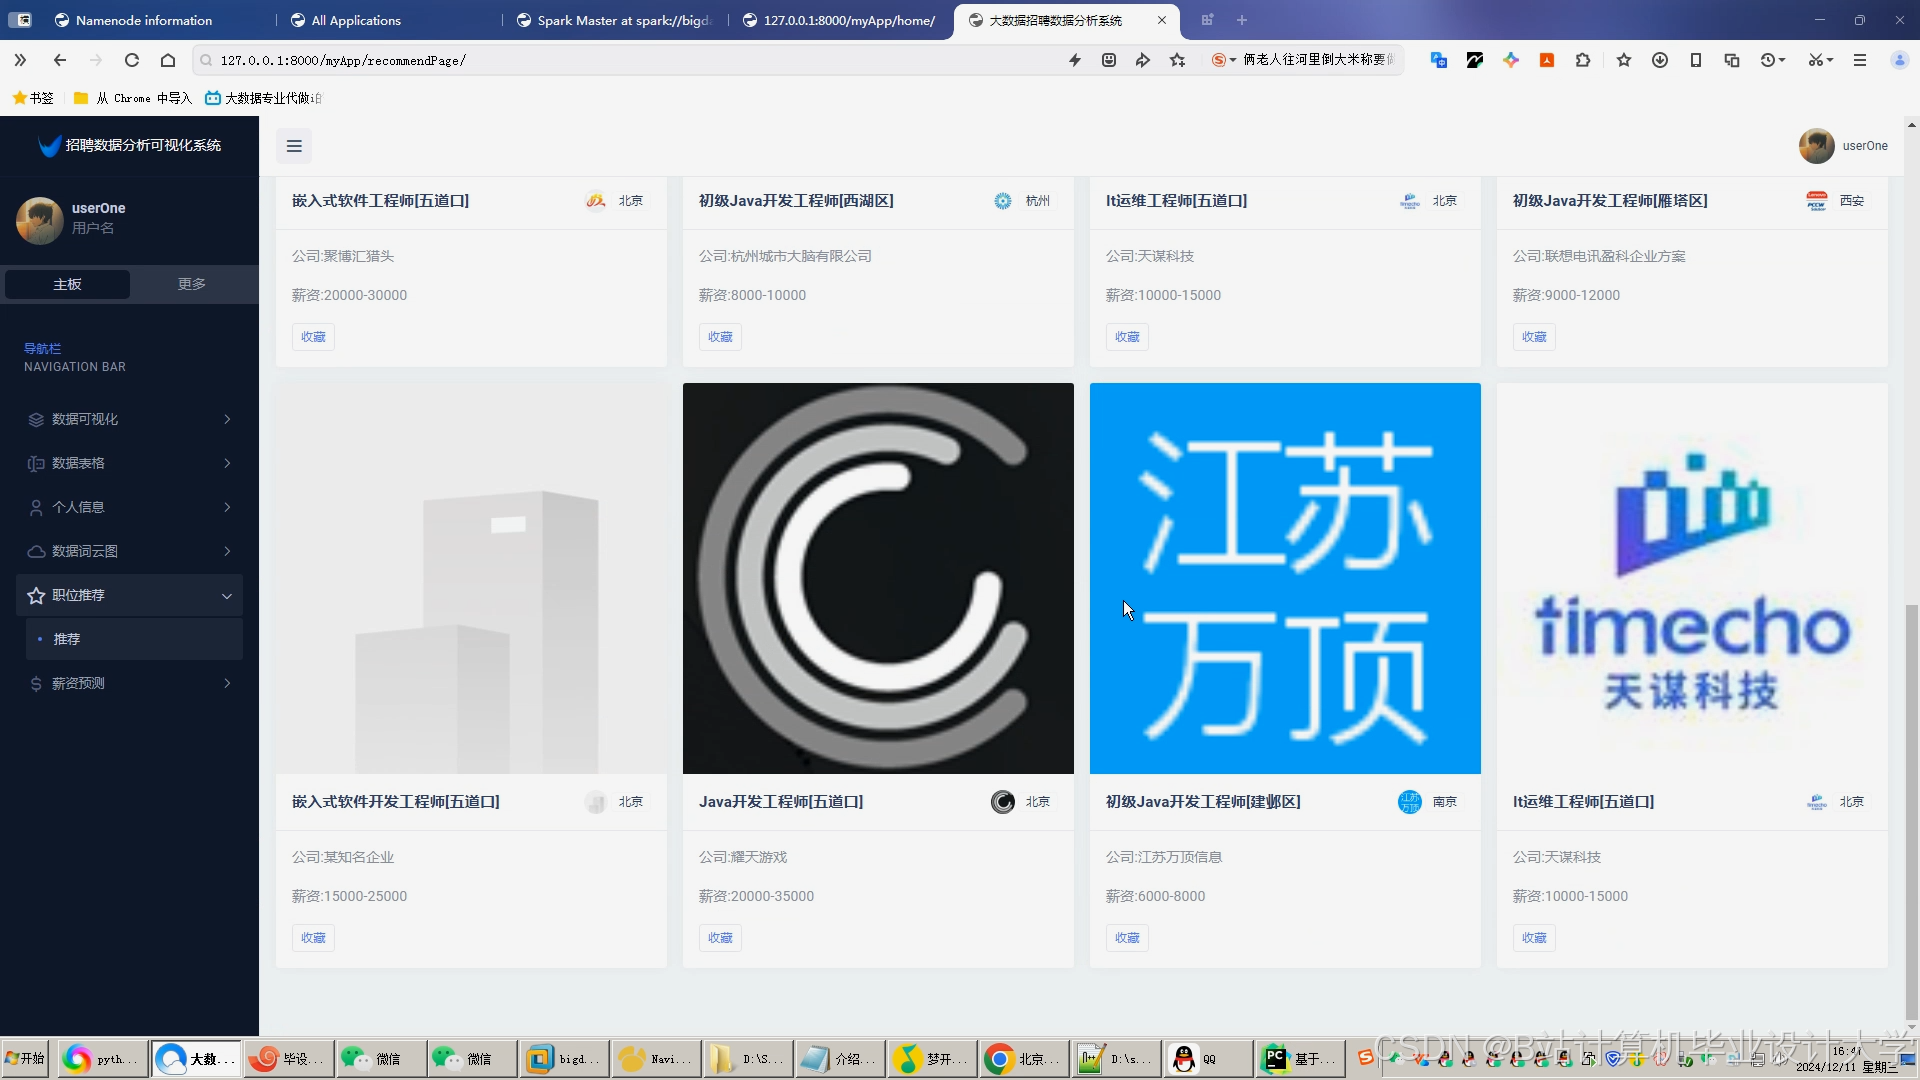Expand the 数据可视化 section chevron
The image size is (1920, 1080).
coord(227,419)
